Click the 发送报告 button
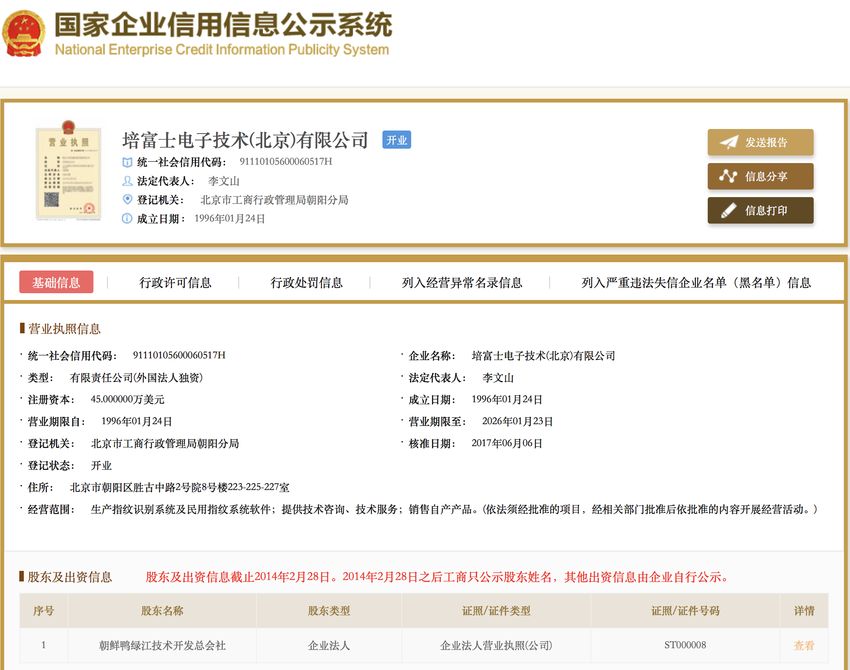Screen dimensions: 850x670 tap(761, 142)
